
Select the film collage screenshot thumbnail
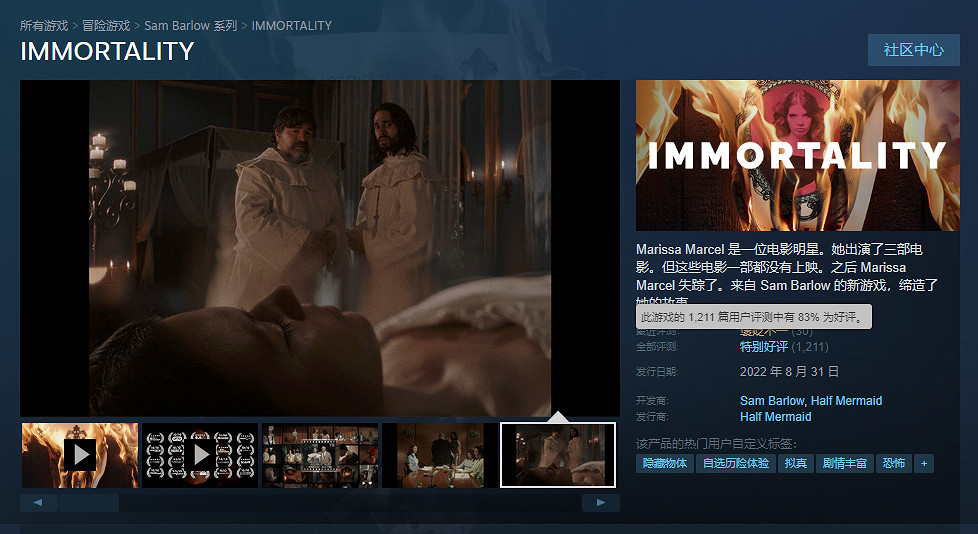[x=320, y=455]
